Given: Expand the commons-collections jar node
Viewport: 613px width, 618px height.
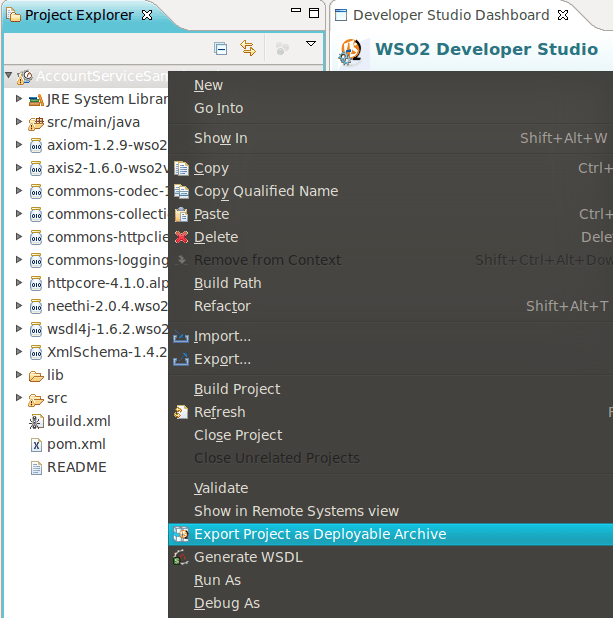Looking at the screenshot, I should coord(19,213).
